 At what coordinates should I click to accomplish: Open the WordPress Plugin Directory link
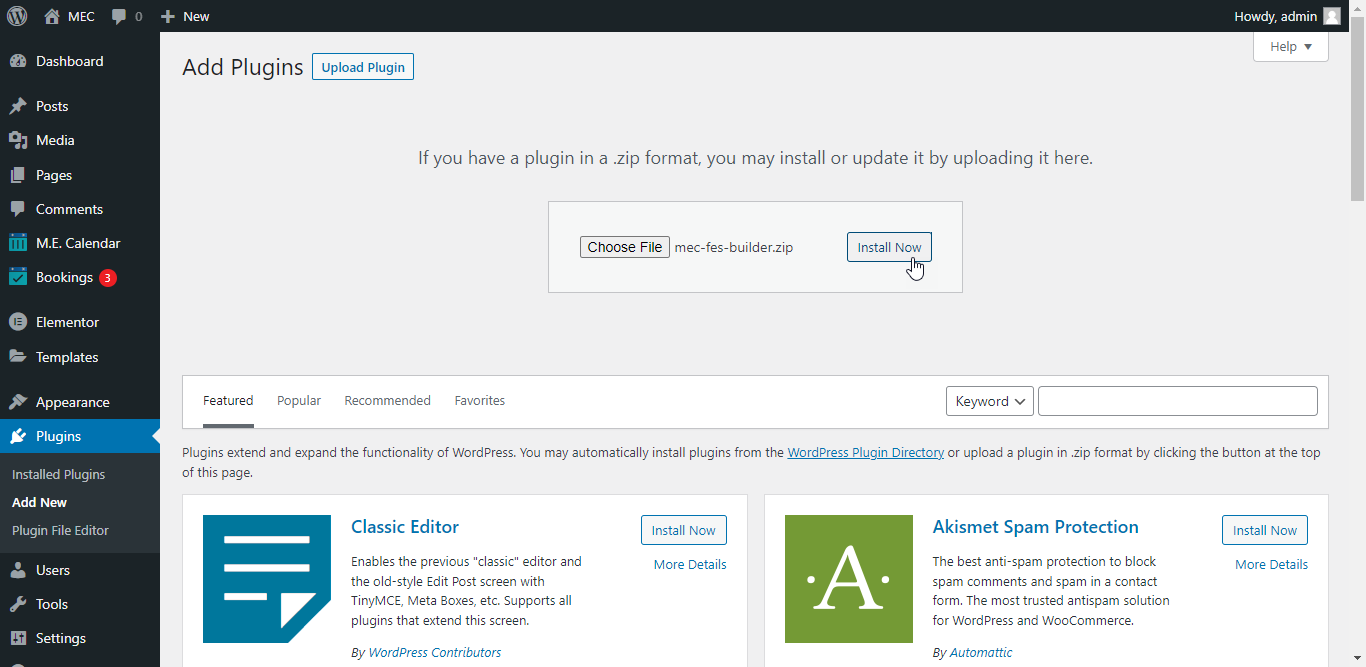click(866, 452)
